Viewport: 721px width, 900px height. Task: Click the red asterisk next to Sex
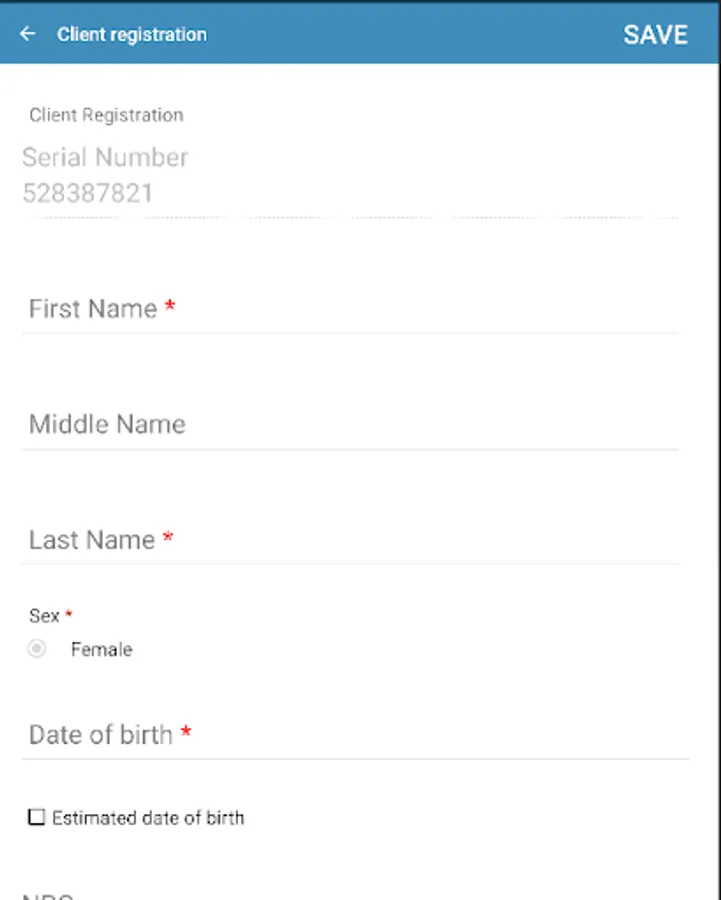pyautogui.click(x=69, y=615)
